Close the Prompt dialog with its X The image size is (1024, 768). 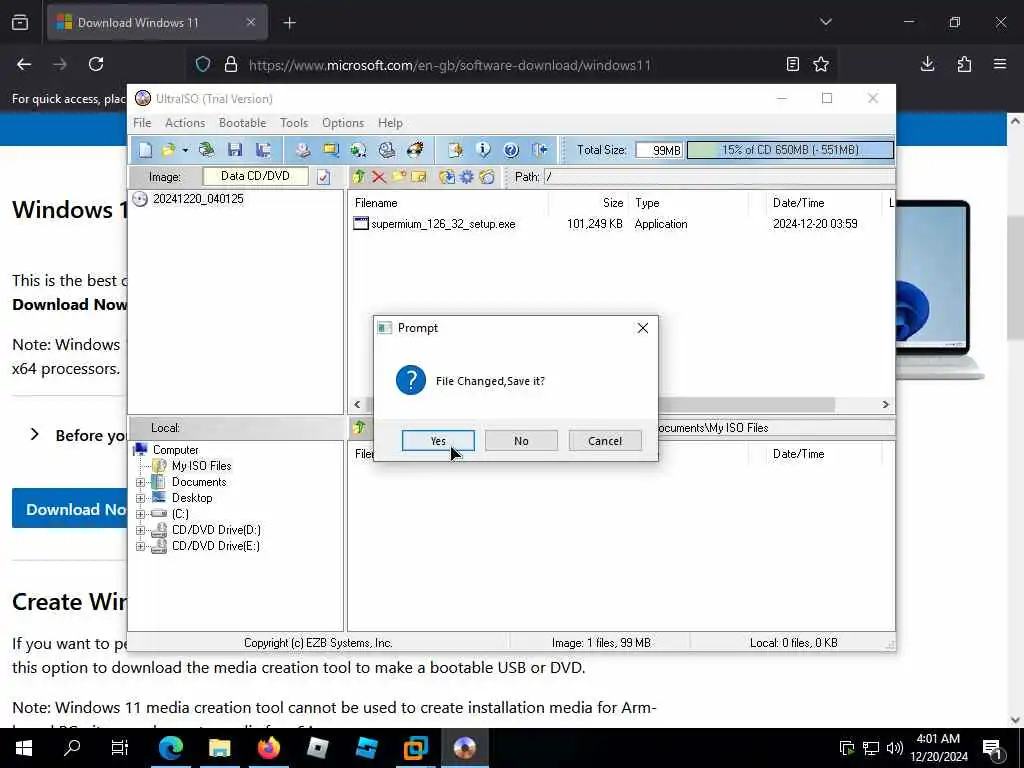pos(643,328)
